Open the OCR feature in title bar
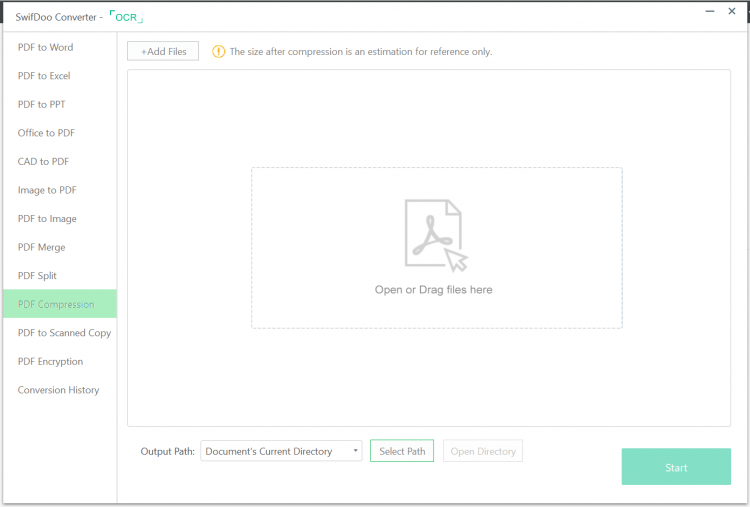The image size is (750, 507). (x=126, y=17)
